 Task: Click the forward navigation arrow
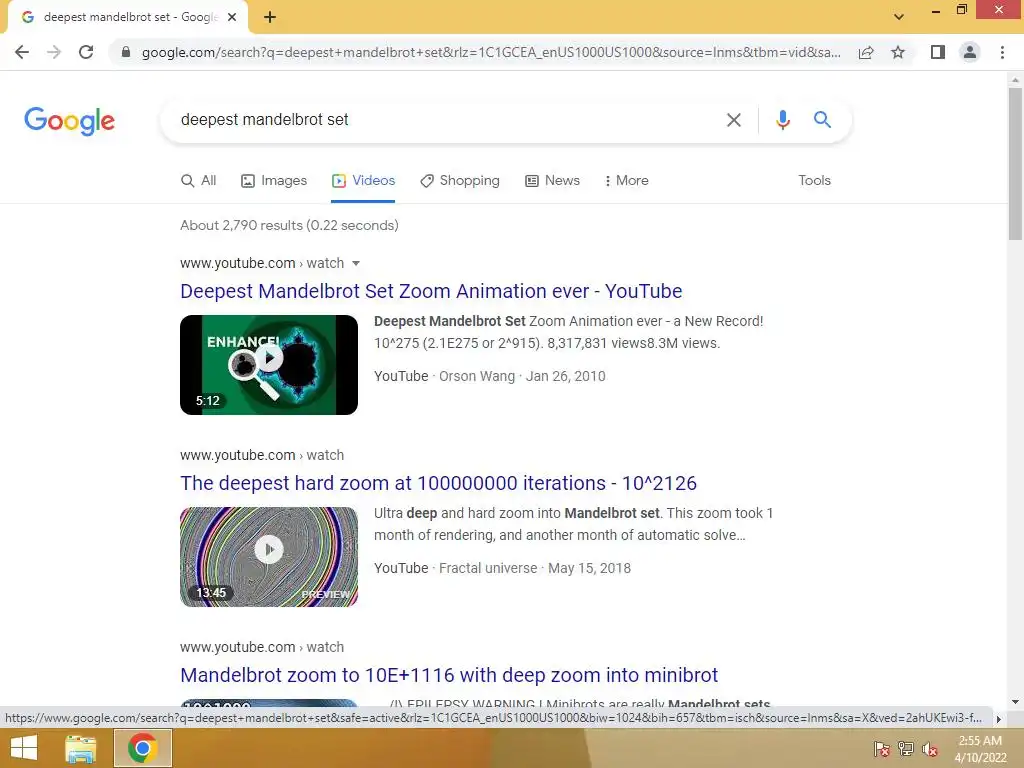click(54, 52)
